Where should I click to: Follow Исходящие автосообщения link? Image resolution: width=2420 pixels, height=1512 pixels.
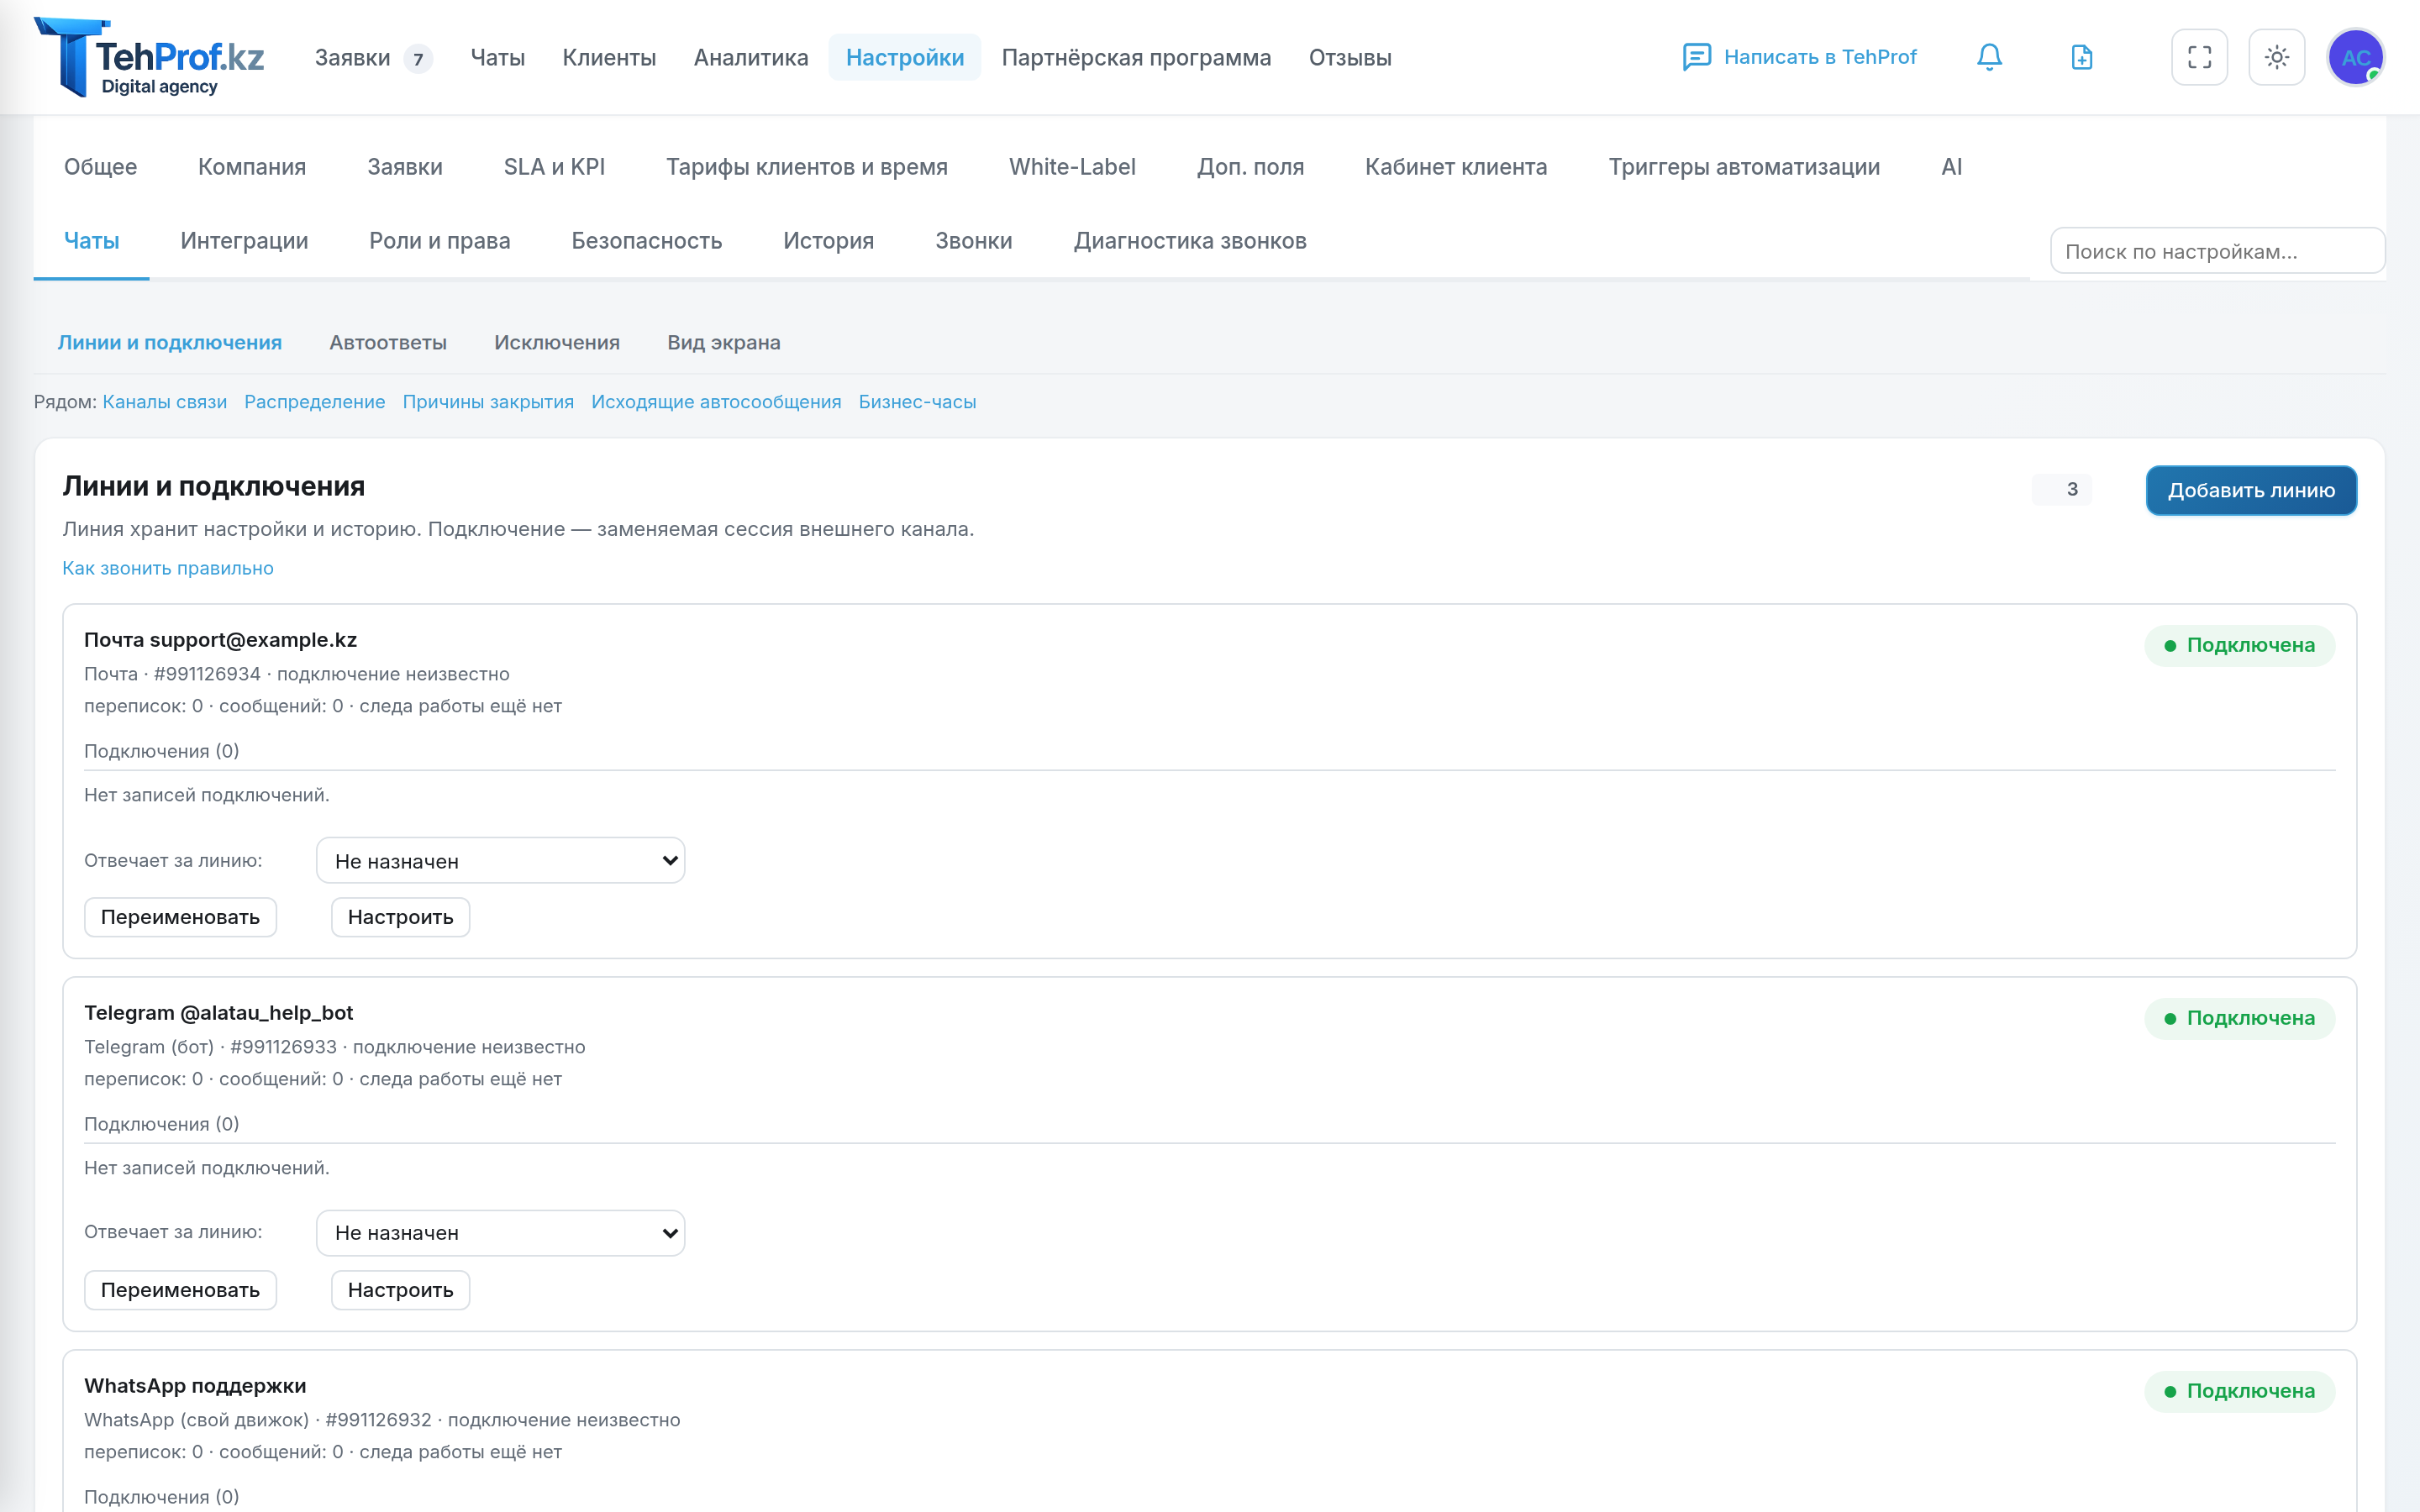pos(716,402)
